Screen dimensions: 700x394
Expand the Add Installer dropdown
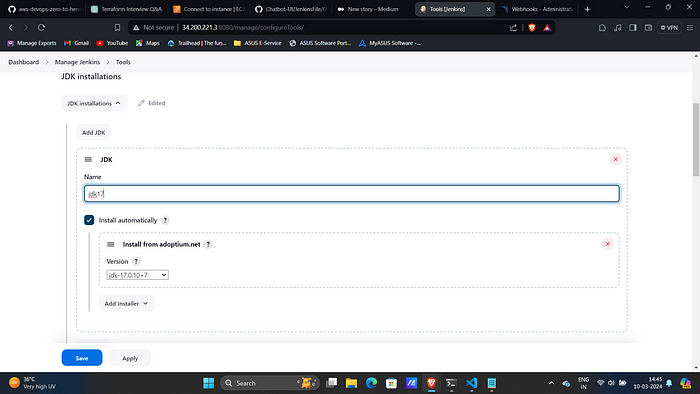click(126, 303)
